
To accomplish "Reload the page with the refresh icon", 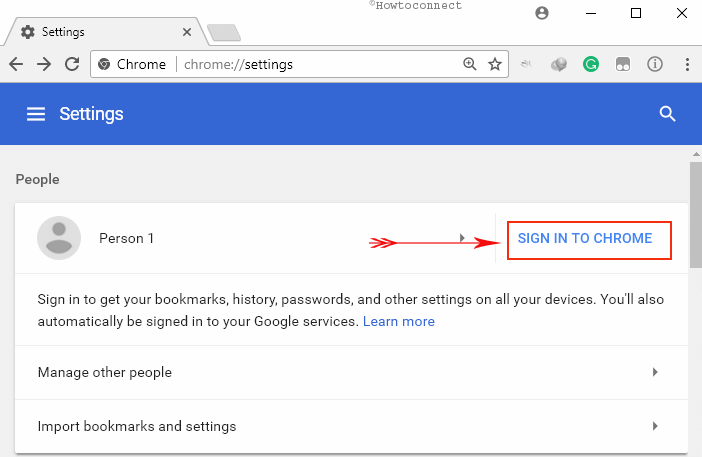I will point(72,64).
